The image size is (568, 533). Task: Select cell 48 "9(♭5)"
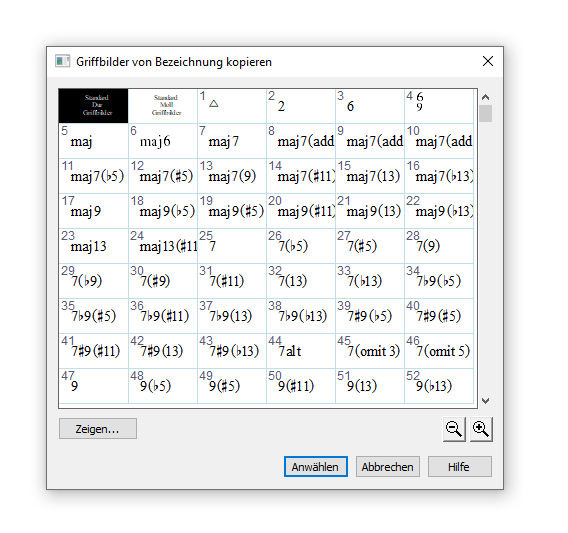pos(163,386)
